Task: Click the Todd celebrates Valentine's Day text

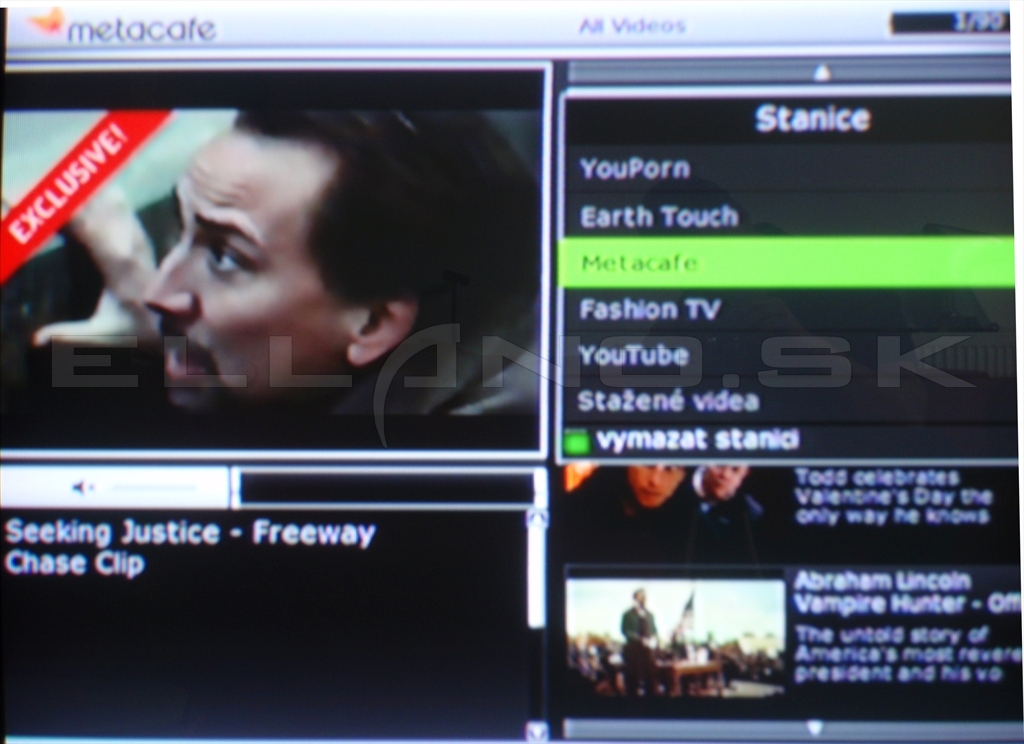Action: (x=893, y=496)
